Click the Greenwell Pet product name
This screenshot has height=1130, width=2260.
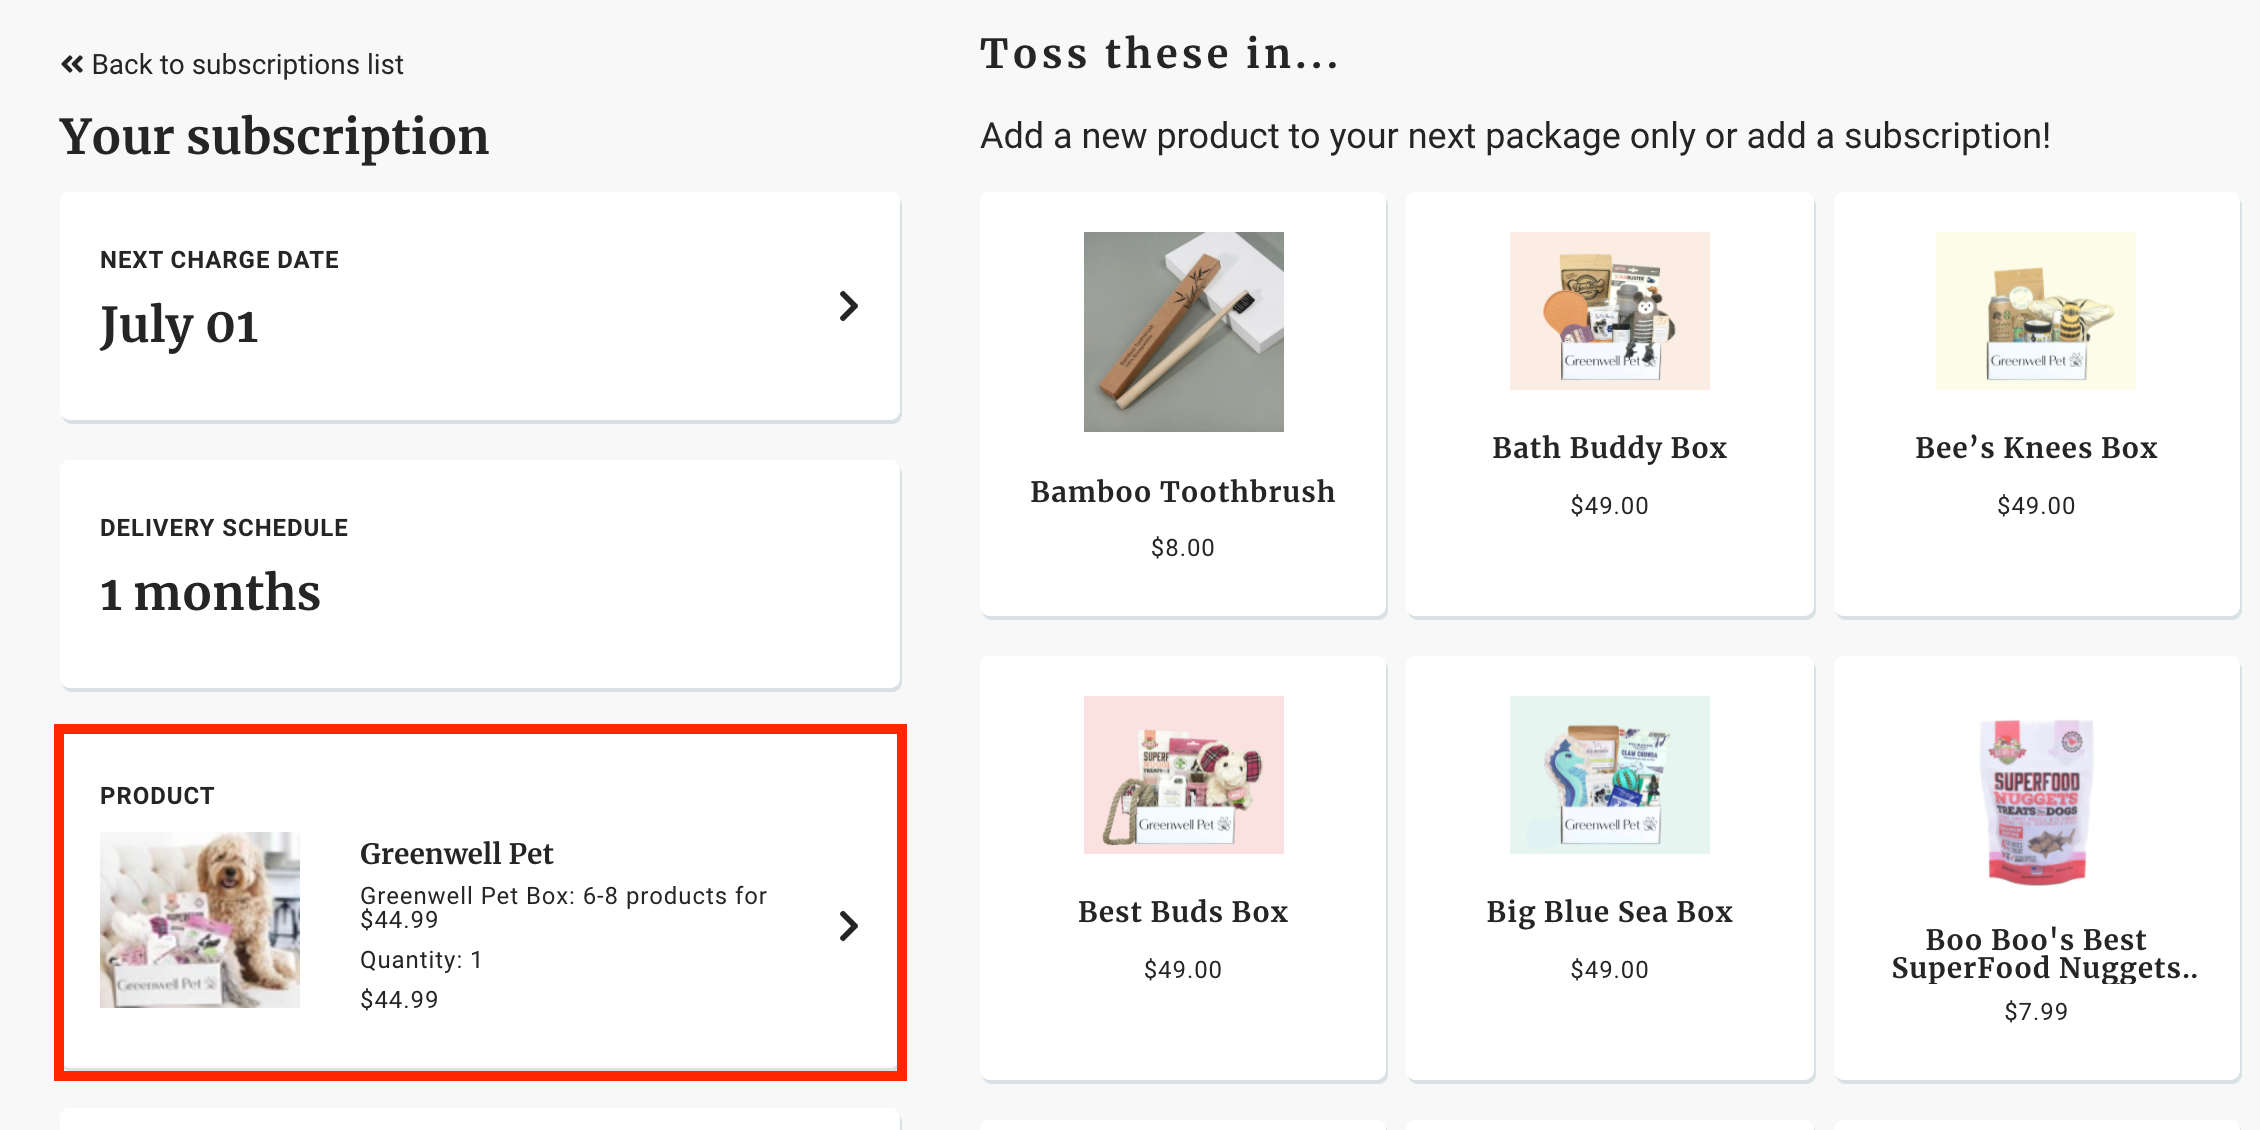pos(456,854)
